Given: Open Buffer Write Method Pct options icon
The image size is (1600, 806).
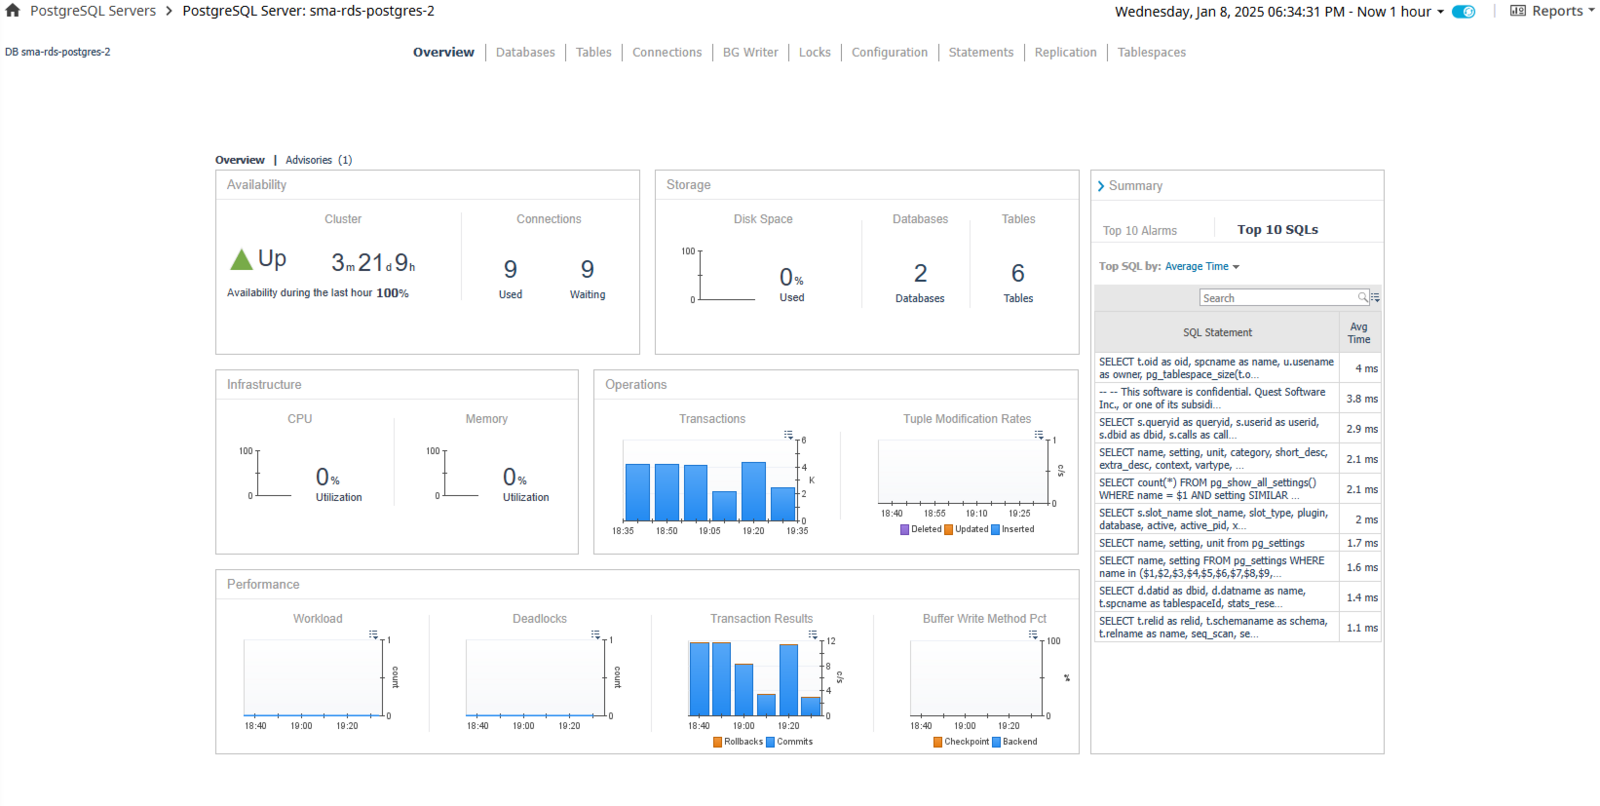Looking at the screenshot, I should (1033, 635).
